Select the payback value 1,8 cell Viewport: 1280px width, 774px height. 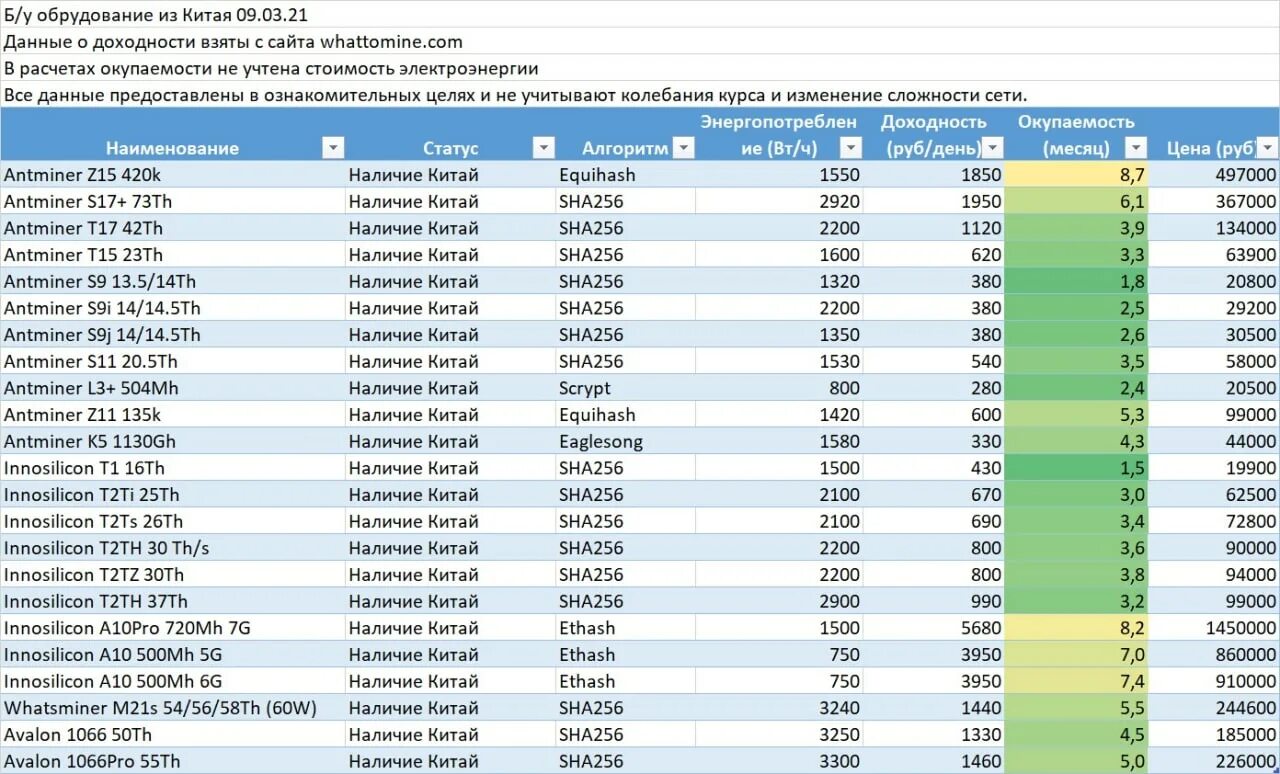pyautogui.click(x=1076, y=281)
